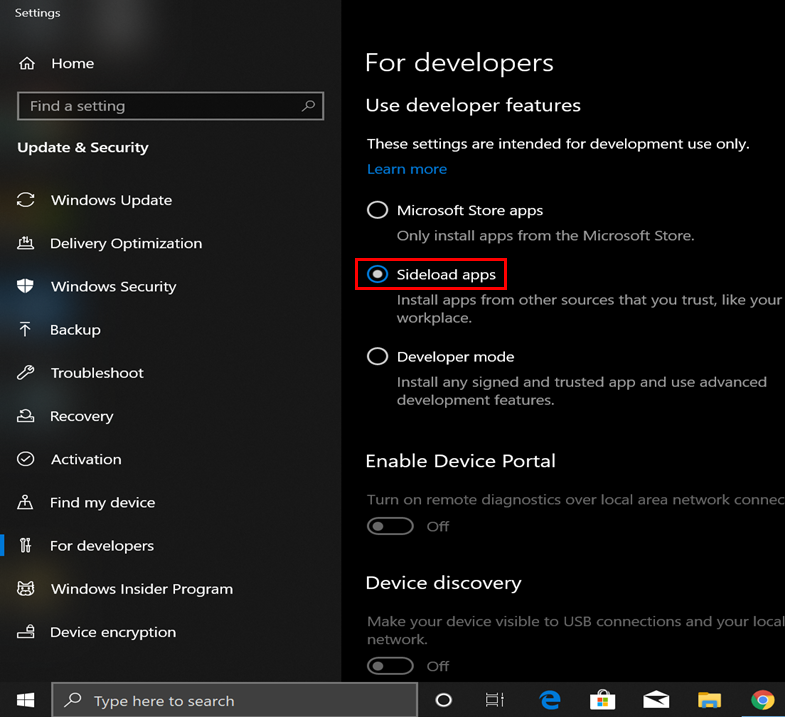Open Microsoft Store from taskbar
The width and height of the screenshot is (785, 717).
click(603, 700)
